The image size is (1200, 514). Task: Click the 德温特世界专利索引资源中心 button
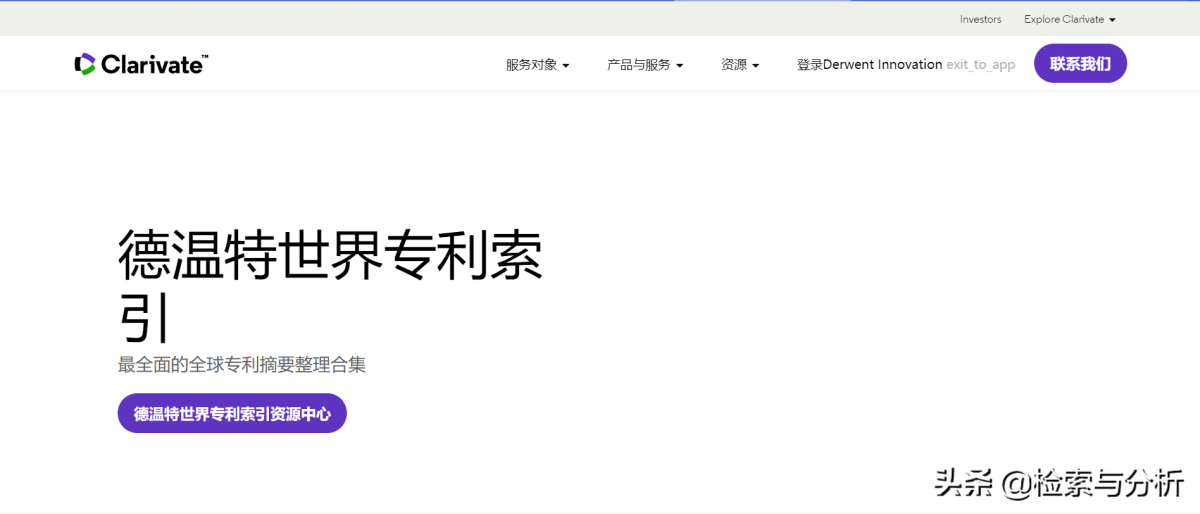(x=232, y=413)
